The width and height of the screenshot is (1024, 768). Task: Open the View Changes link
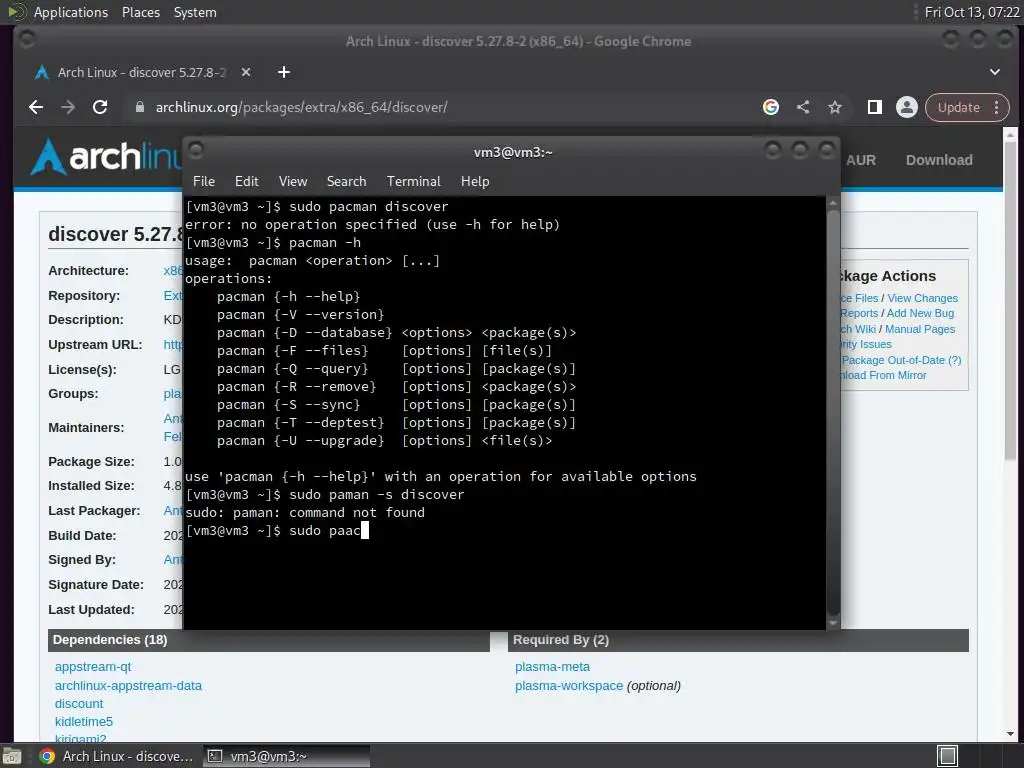[922, 298]
